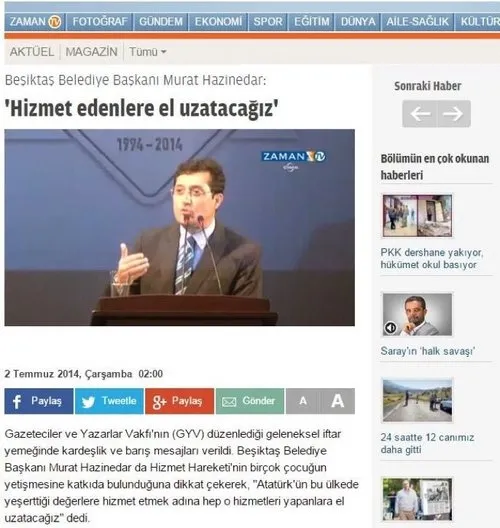Screen dimensions: 500x528
Task: Click 'Bölümün en çok okunan haberleri' heading
Action: click(x=435, y=167)
